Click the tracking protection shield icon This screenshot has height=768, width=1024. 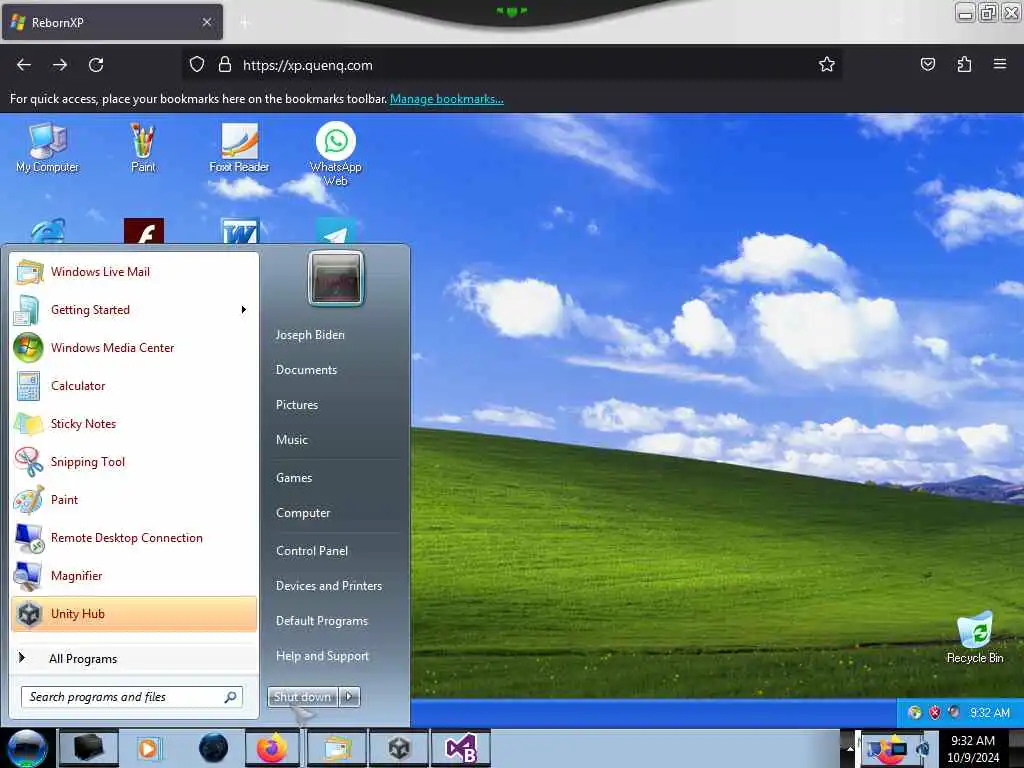coord(197,65)
